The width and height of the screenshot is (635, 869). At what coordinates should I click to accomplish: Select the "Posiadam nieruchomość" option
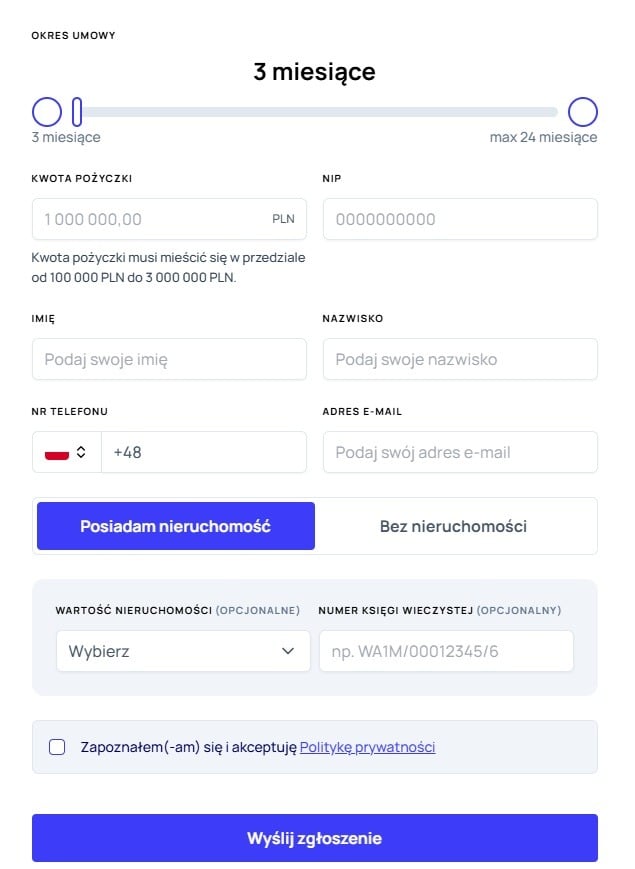[174, 525]
